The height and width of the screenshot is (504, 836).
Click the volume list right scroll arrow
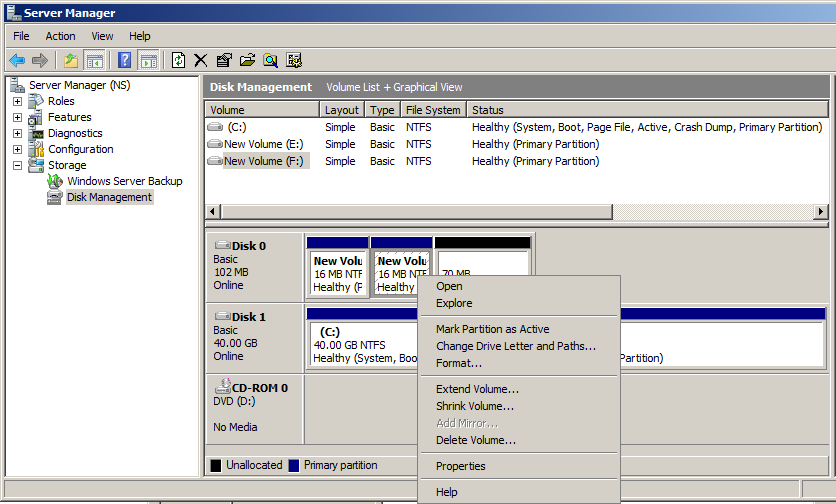(821, 212)
